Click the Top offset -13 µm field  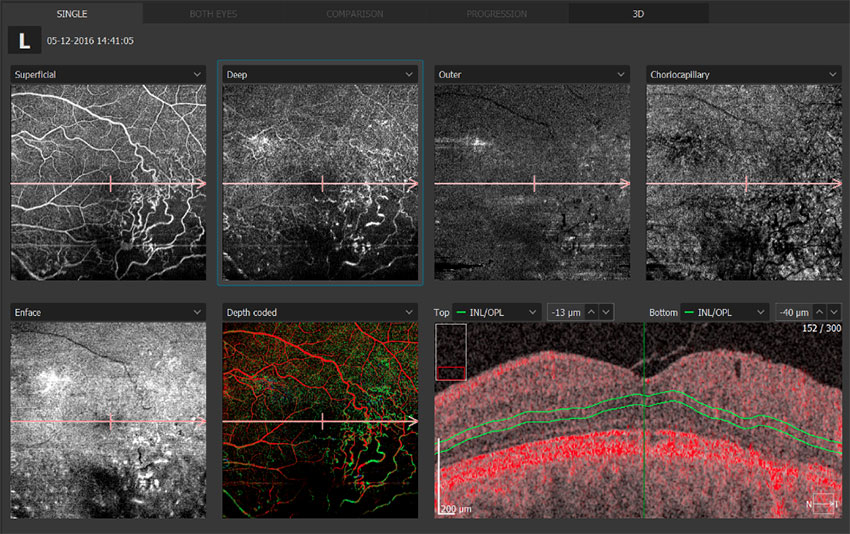tap(565, 312)
